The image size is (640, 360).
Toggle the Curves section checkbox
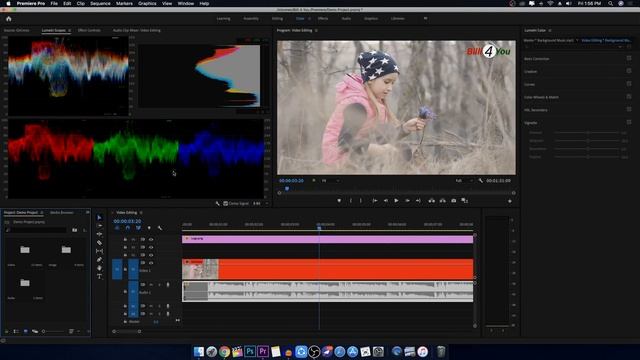(629, 84)
